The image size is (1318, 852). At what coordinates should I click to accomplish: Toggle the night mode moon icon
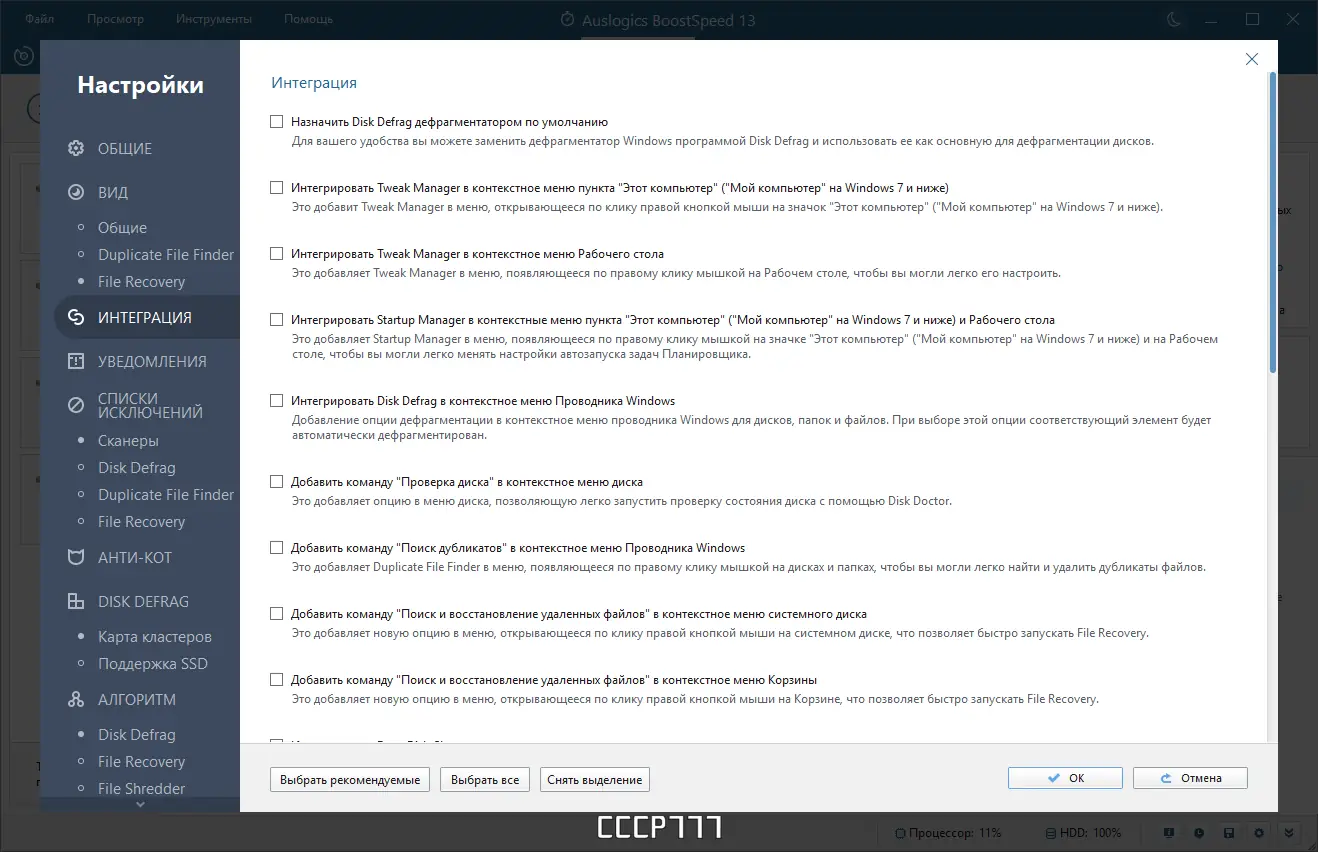[x=1174, y=19]
